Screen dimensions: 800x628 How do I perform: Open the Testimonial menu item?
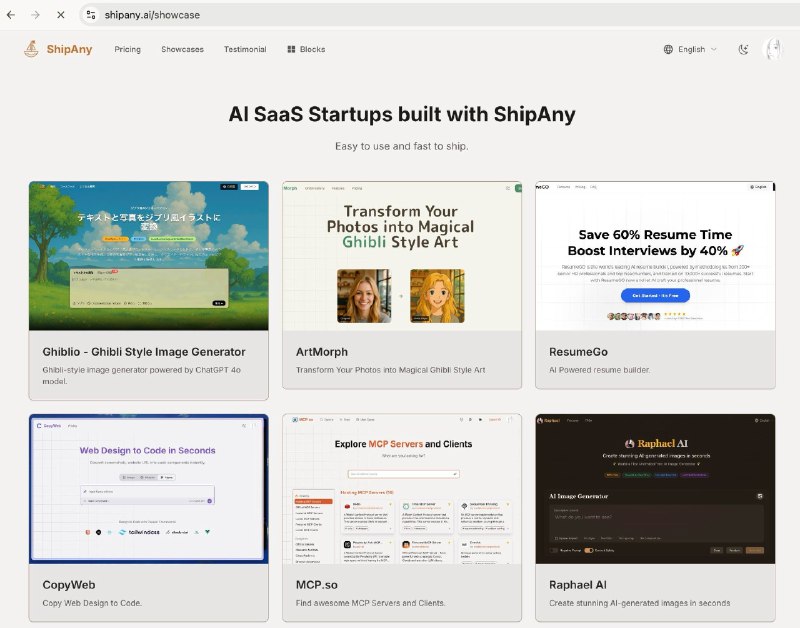click(245, 49)
